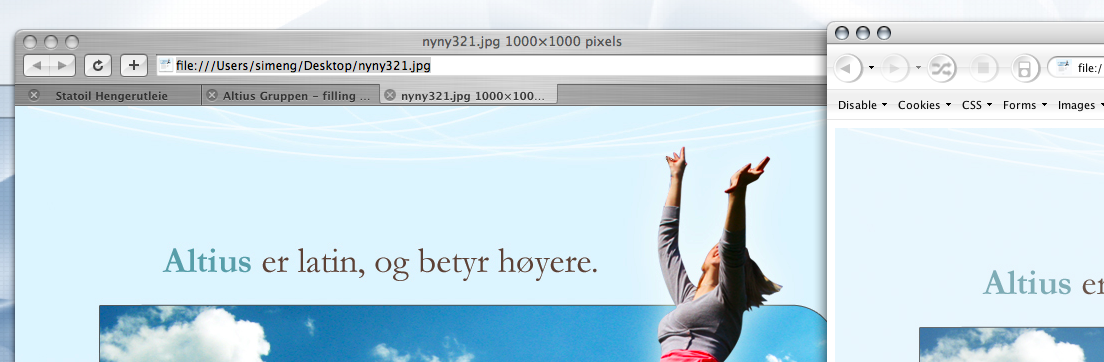
Task: Switch to the Altius Gruppen tab
Action: click(x=290, y=95)
